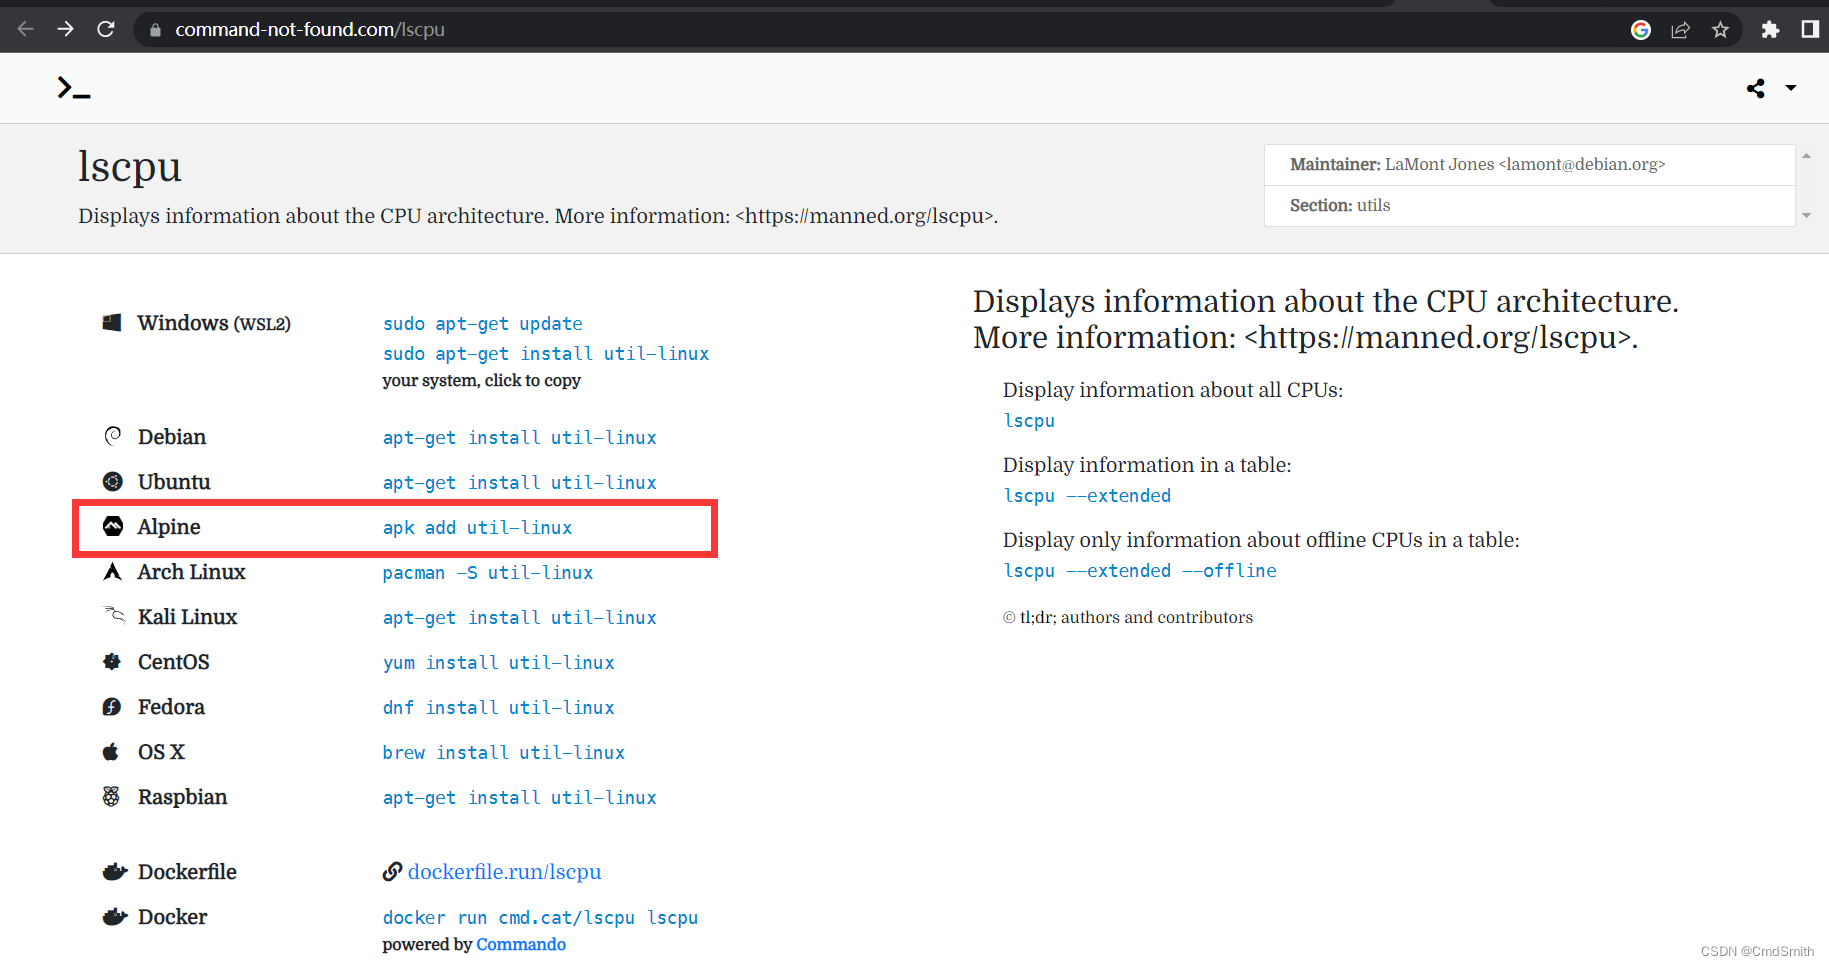Click the site share icon in header
The width and height of the screenshot is (1829, 966).
click(1755, 88)
